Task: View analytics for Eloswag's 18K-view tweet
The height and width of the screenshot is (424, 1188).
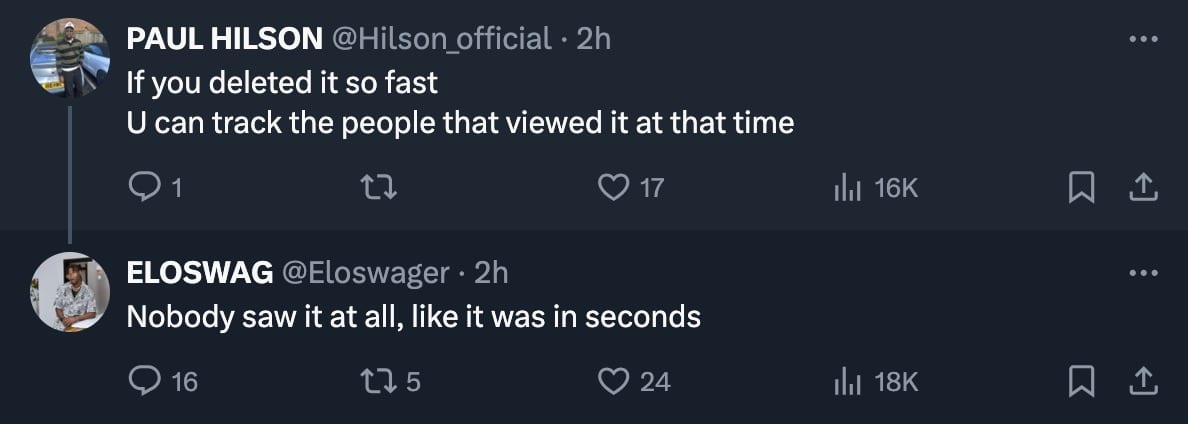Action: tap(846, 380)
